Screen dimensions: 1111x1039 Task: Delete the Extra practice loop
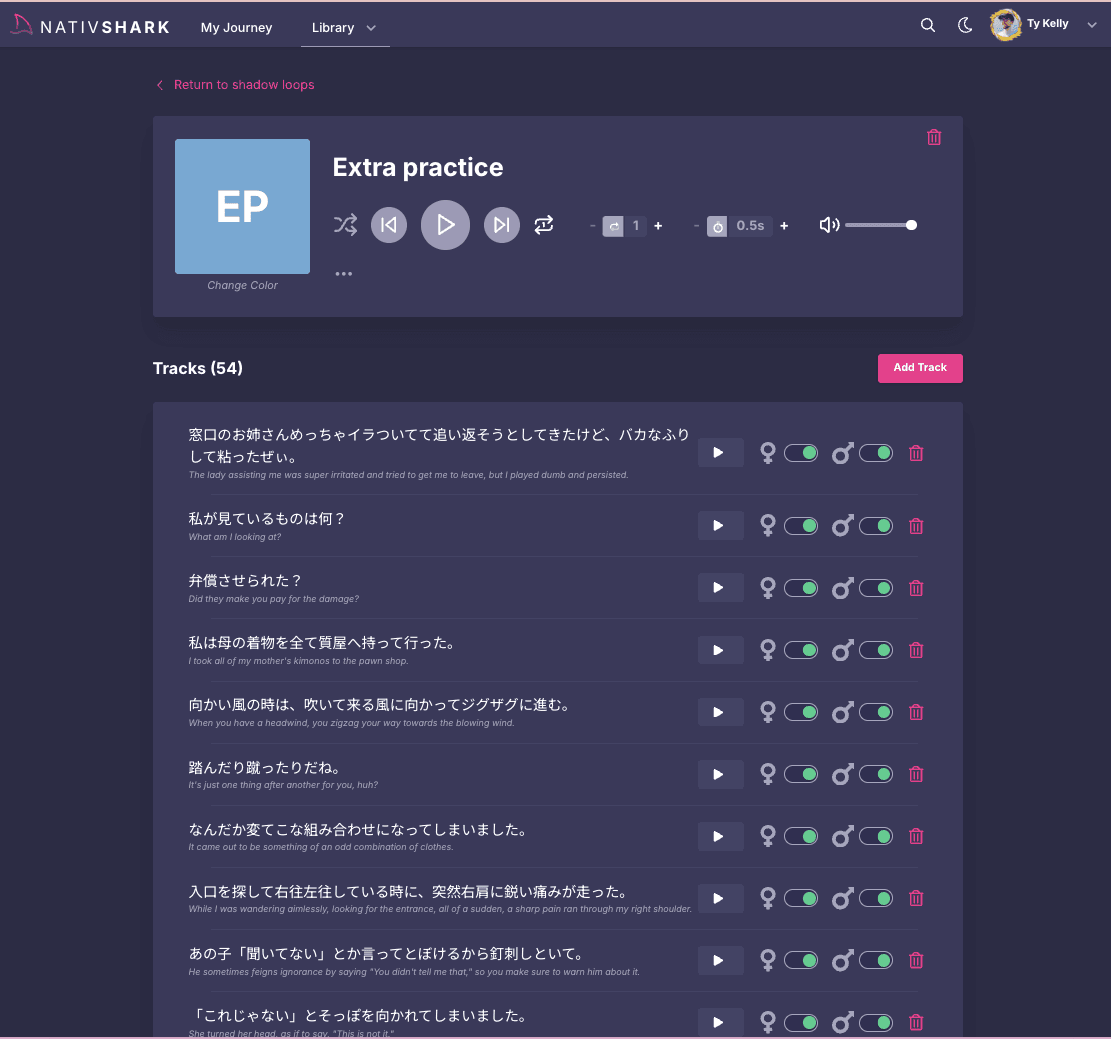[934, 137]
